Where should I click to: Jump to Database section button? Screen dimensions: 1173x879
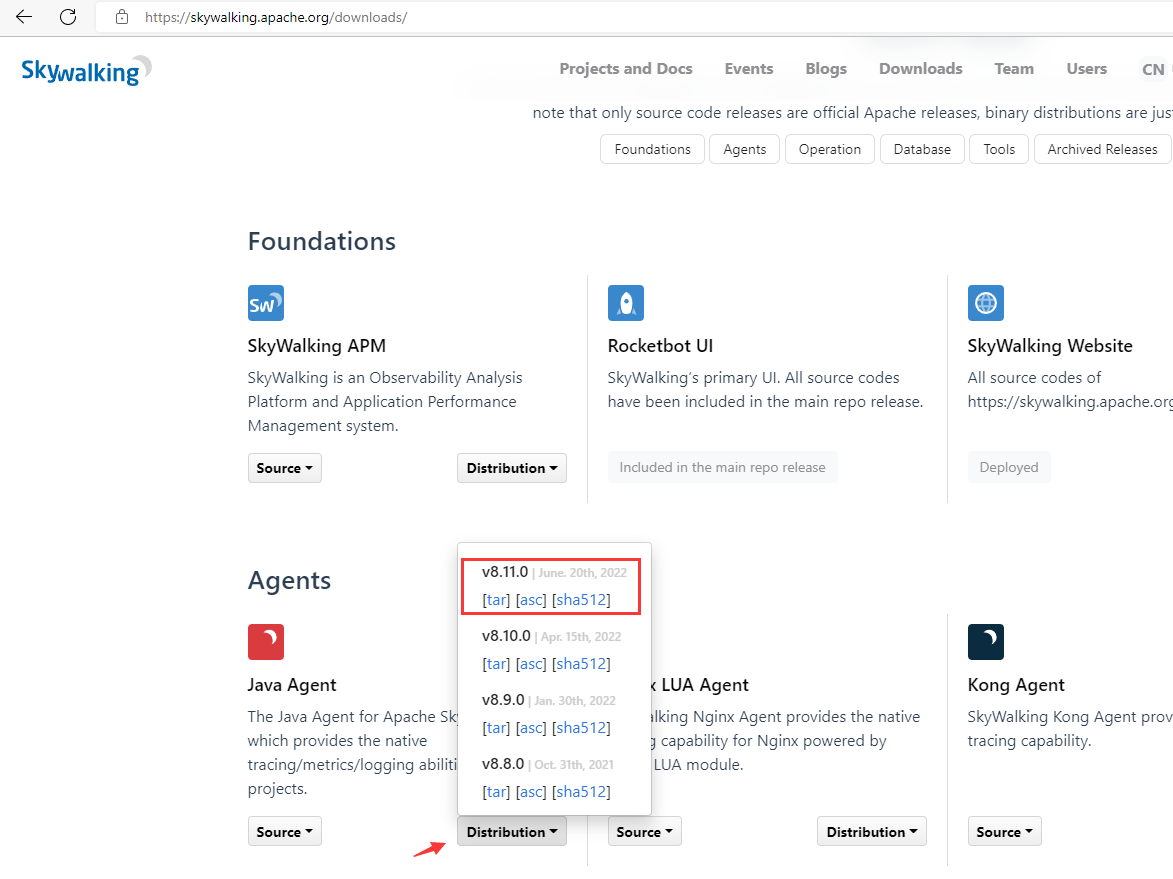tap(922, 149)
